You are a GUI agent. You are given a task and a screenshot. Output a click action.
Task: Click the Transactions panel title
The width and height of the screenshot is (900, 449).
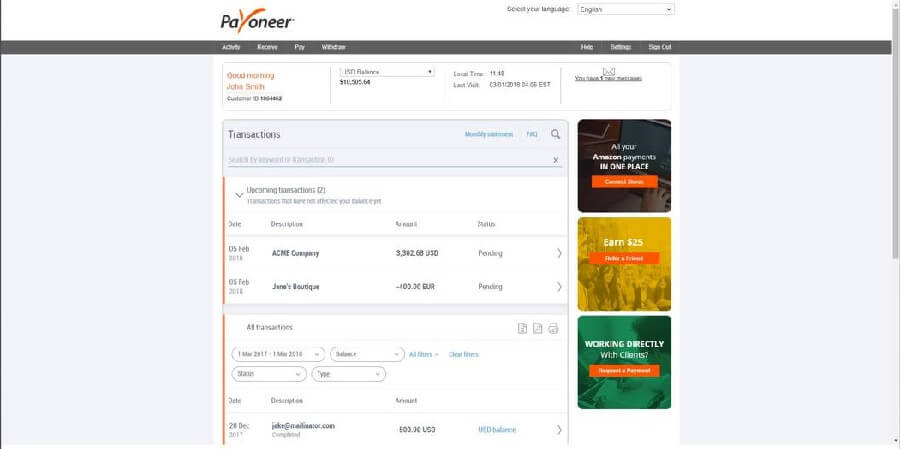coord(254,134)
